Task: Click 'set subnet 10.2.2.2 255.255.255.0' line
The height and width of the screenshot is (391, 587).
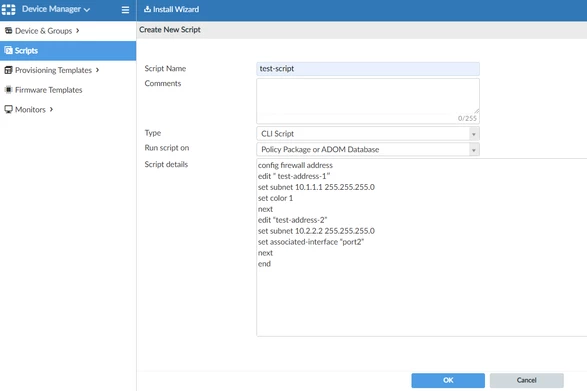Action: pos(316,231)
